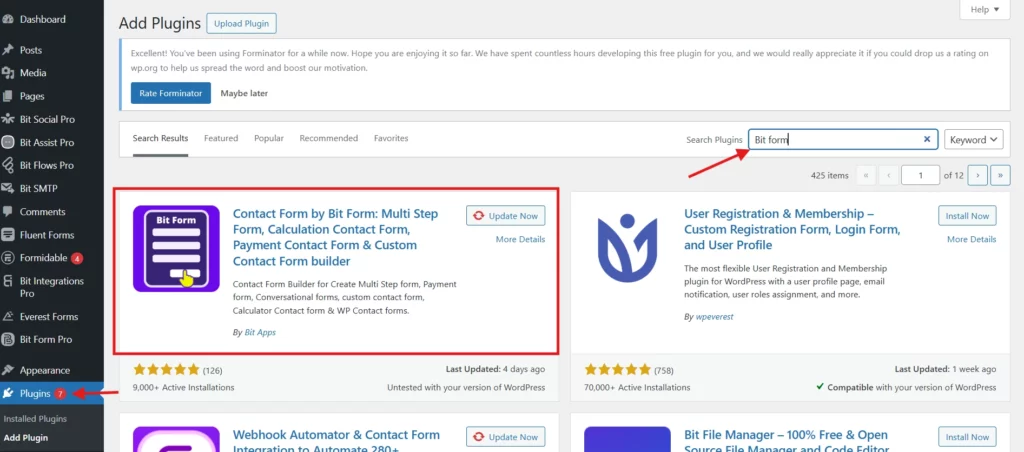The width and height of the screenshot is (1024, 452).
Task: Click the "70,000+ Active Installations" text
Action: pos(637,387)
